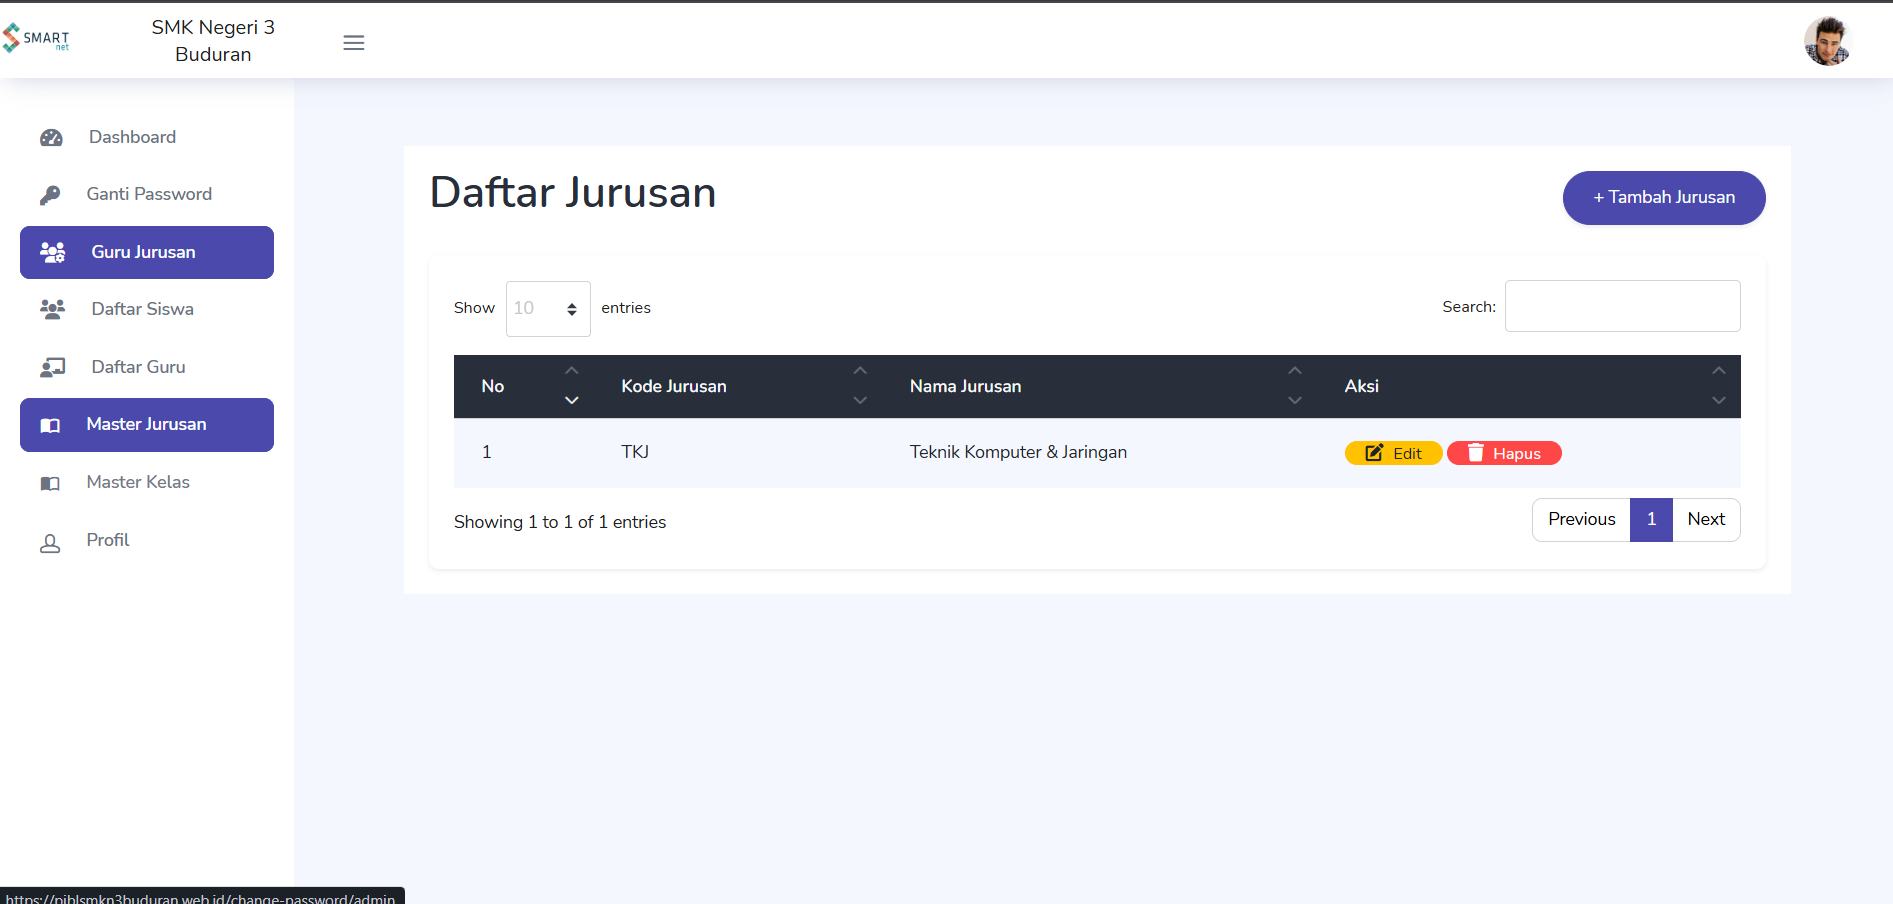1893x904 pixels.
Task: Open Master Jurusan menu item
Action: click(147, 425)
